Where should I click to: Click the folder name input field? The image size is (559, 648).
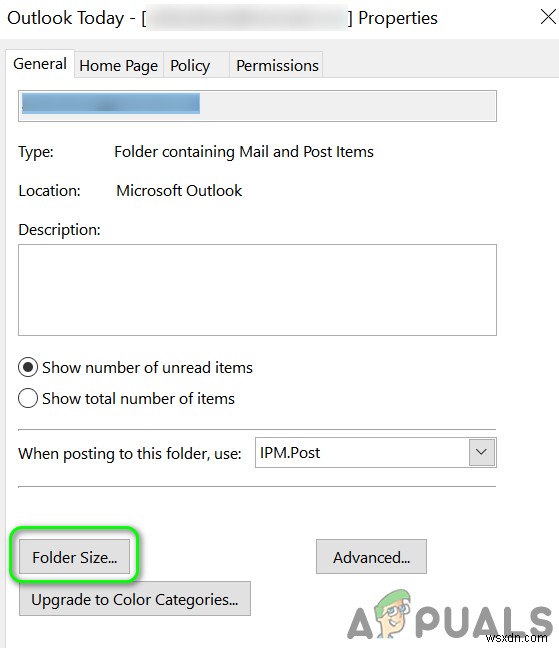point(257,106)
